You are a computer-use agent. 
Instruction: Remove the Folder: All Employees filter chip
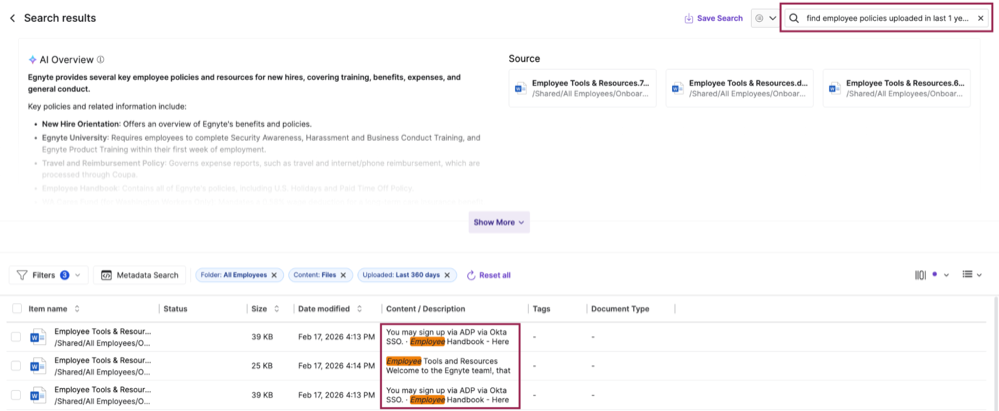(274, 275)
